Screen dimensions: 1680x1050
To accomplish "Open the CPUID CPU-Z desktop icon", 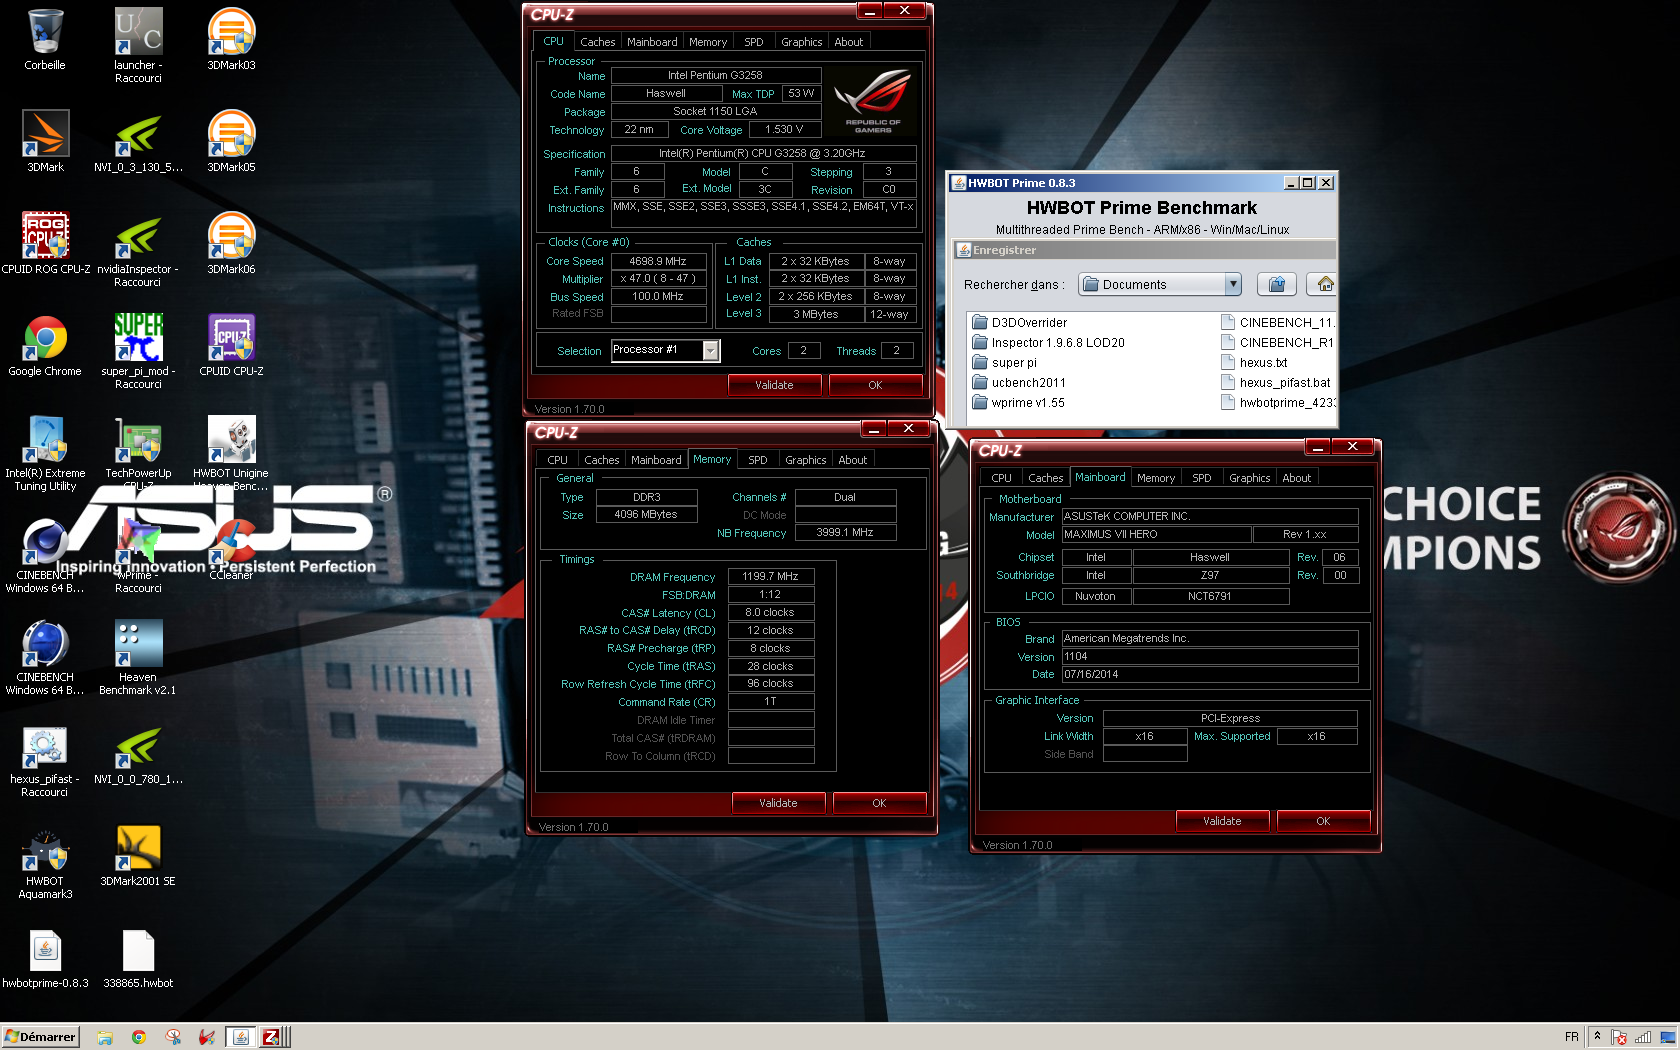I will pyautogui.click(x=231, y=346).
